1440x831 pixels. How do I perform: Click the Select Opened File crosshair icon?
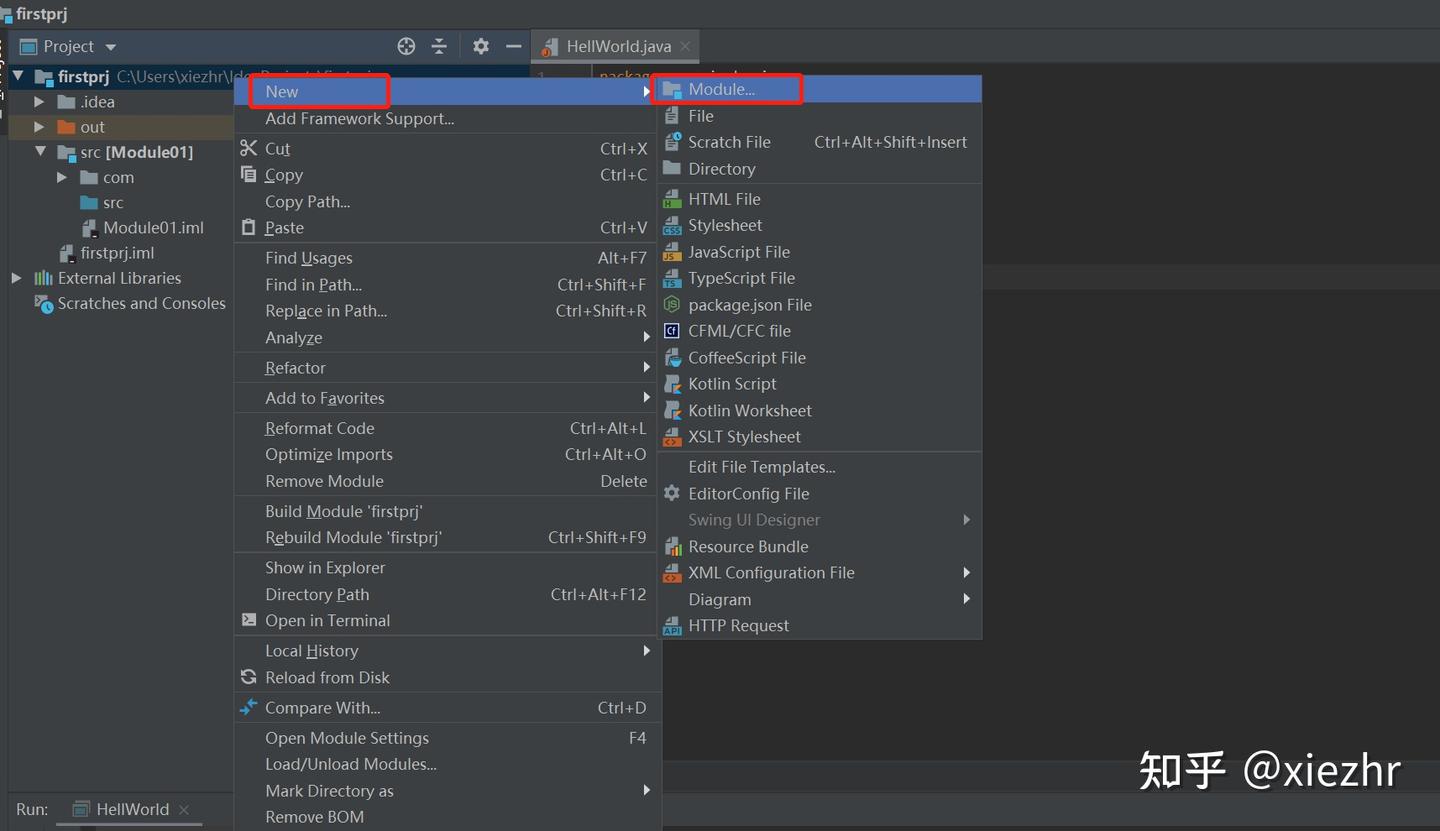coord(405,46)
